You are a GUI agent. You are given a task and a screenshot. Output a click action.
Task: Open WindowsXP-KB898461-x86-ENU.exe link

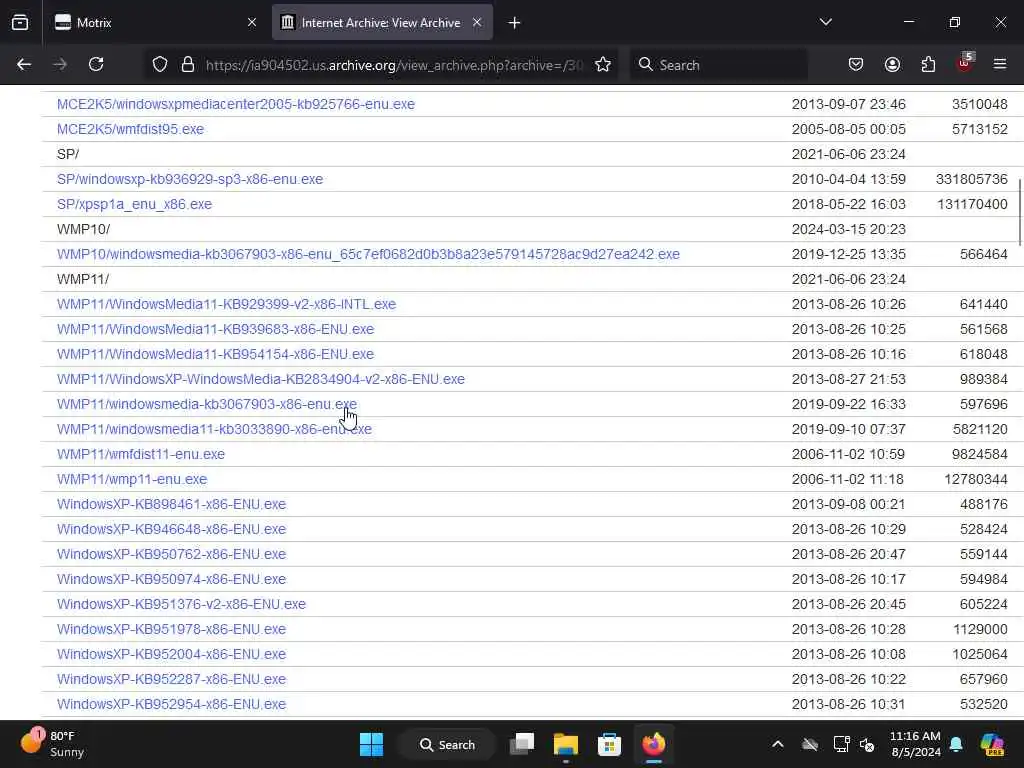(171, 504)
